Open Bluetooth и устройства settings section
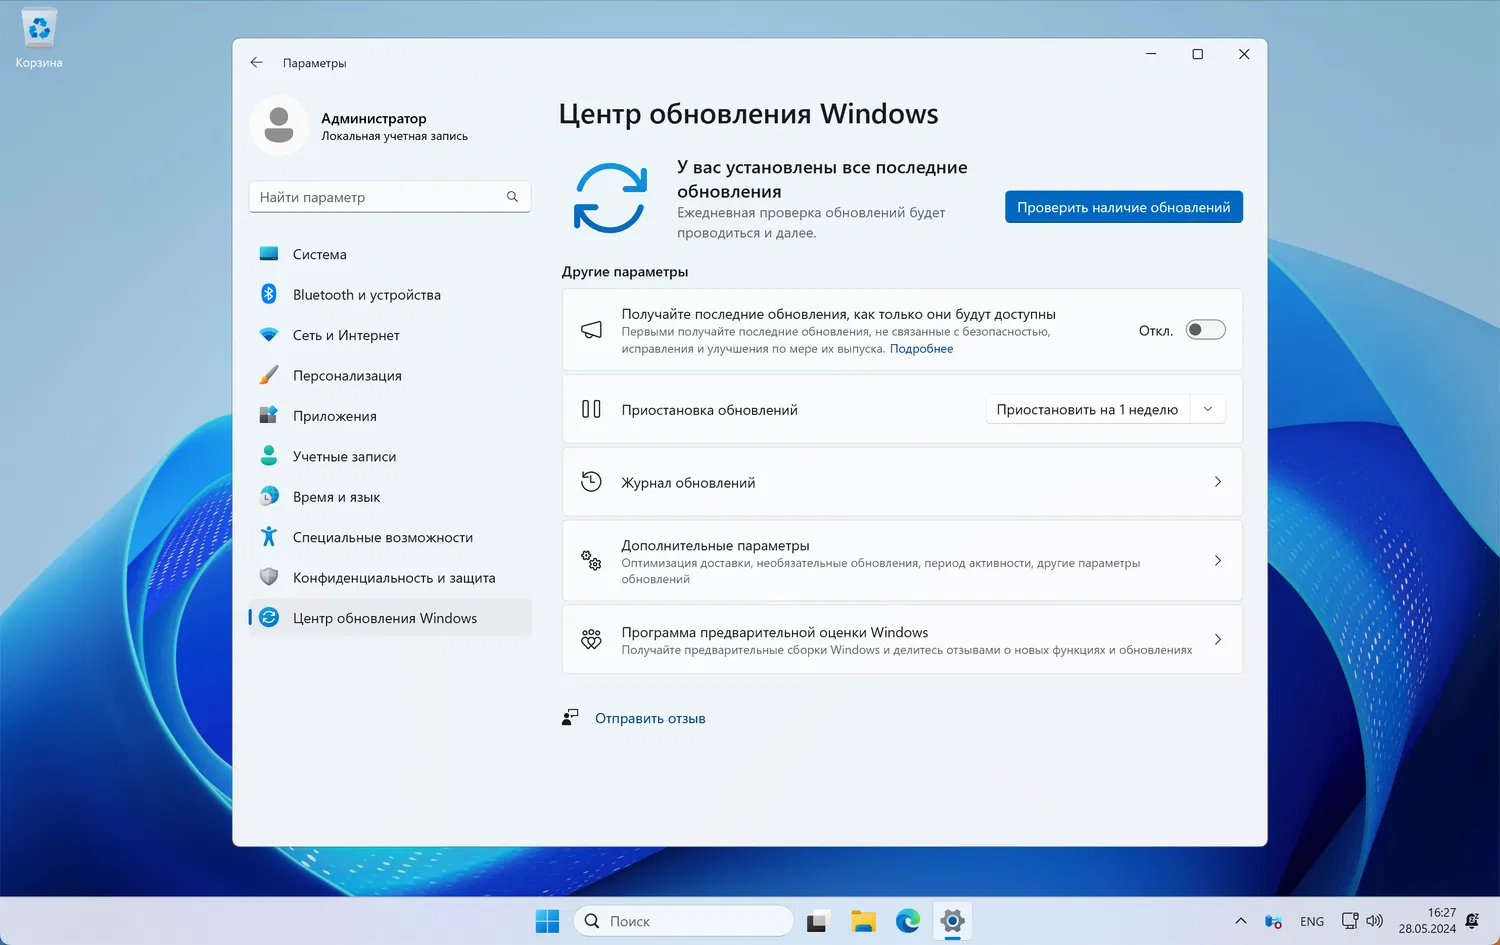 390,295
